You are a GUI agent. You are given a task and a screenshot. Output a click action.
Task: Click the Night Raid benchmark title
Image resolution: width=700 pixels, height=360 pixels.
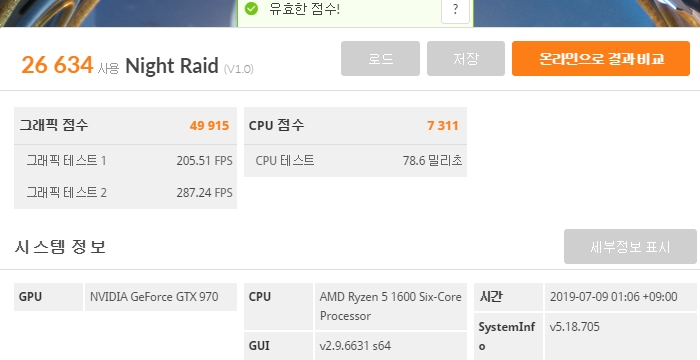[172, 66]
